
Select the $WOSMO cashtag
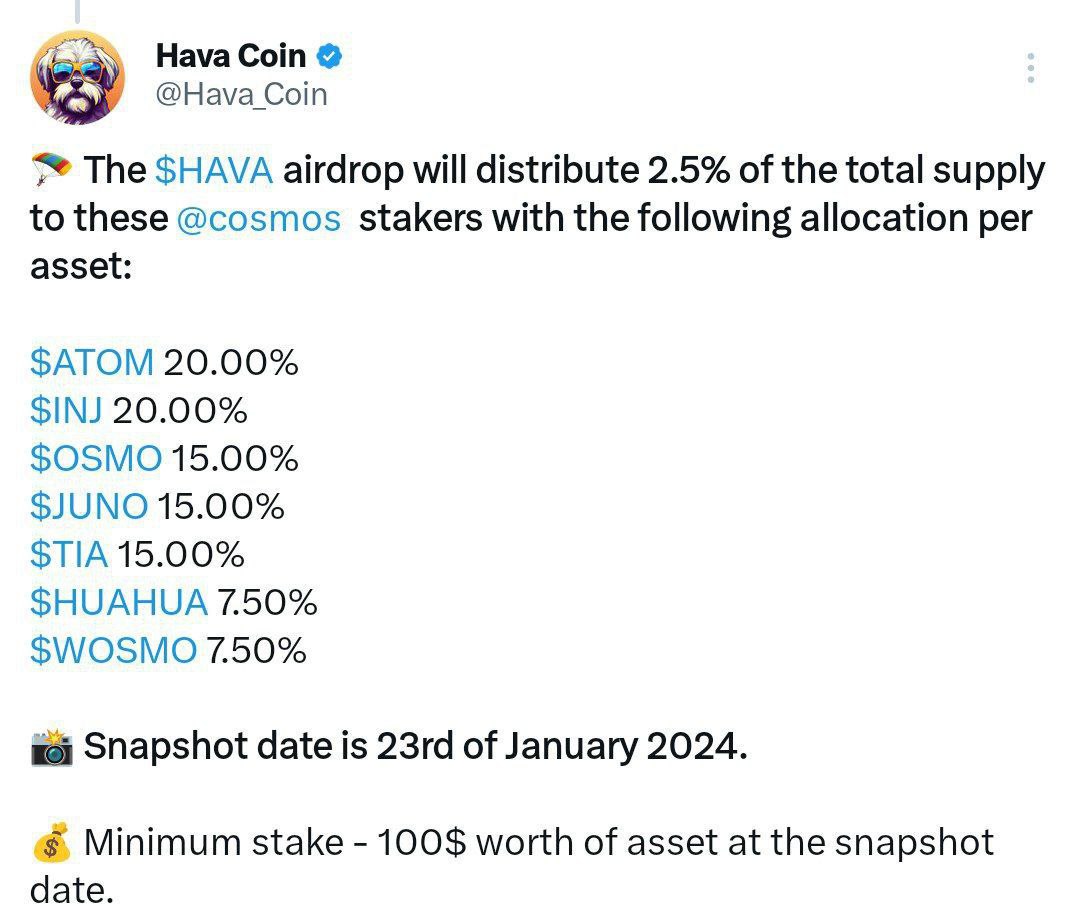pos(113,650)
